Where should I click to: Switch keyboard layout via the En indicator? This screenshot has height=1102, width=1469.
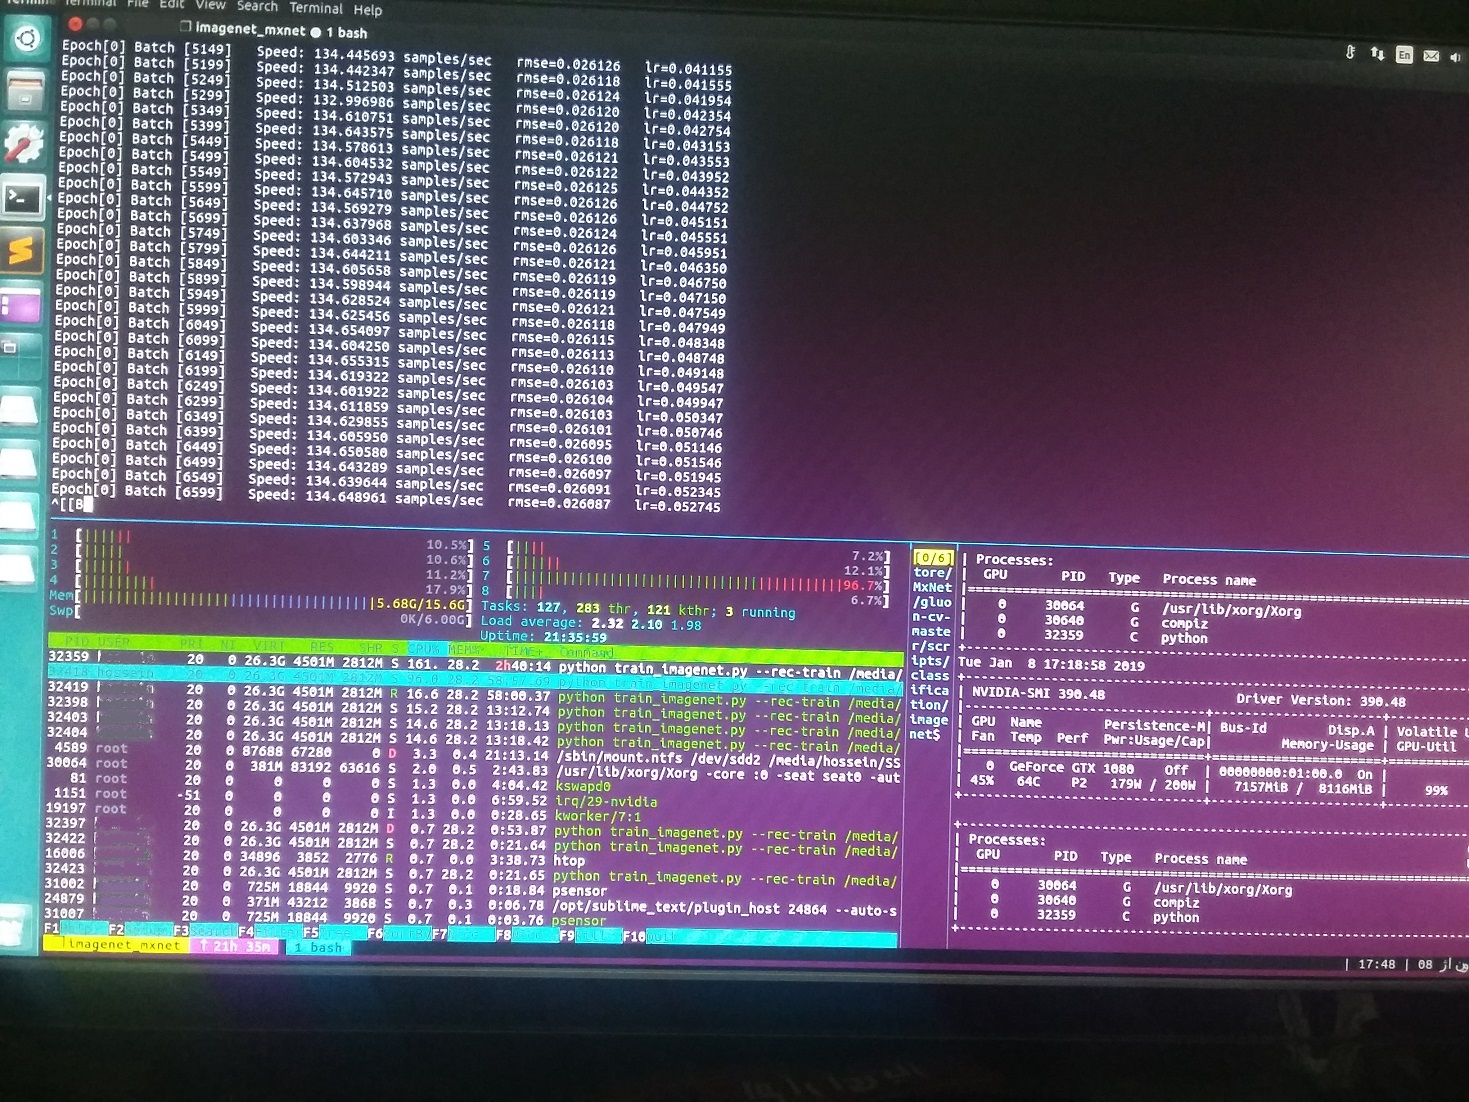point(1404,56)
